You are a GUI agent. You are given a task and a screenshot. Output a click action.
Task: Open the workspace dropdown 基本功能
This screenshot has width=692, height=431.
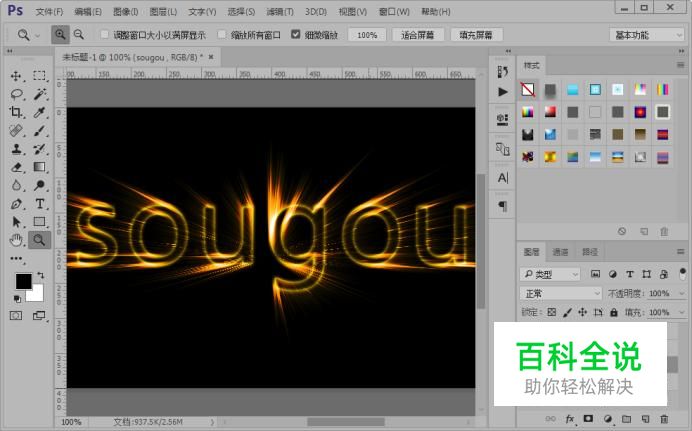(x=647, y=35)
